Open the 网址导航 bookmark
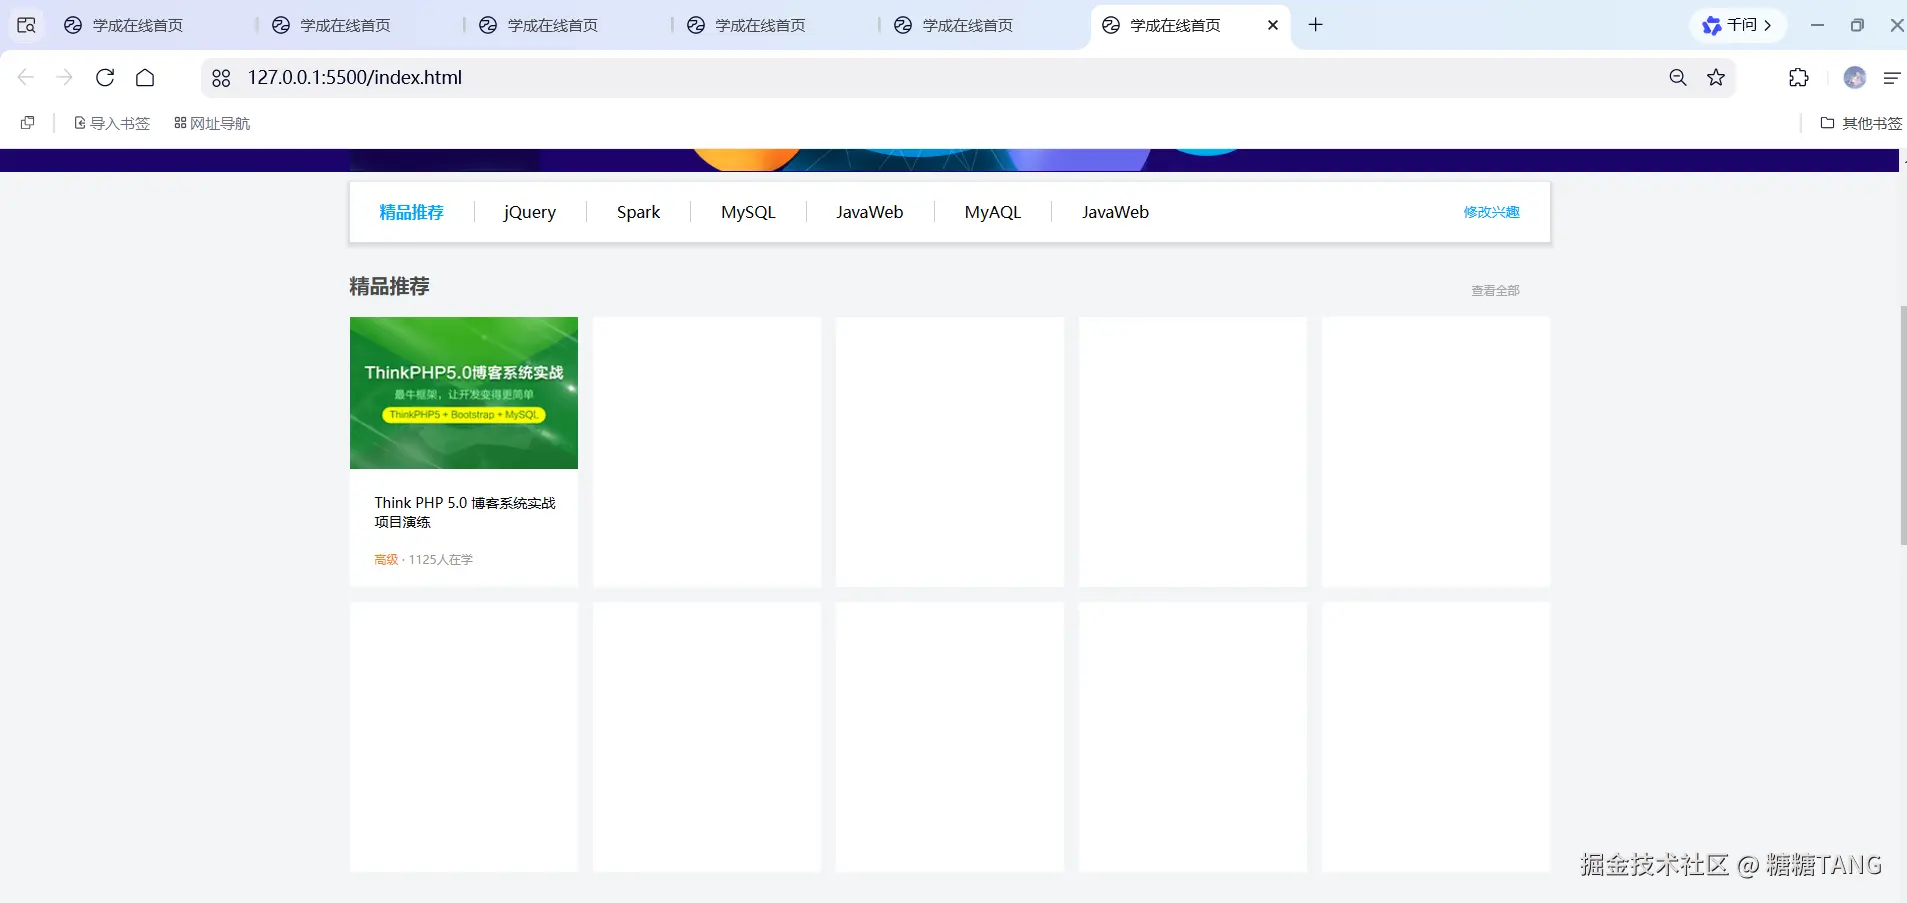Viewport: 1907px width, 903px height. coord(212,123)
